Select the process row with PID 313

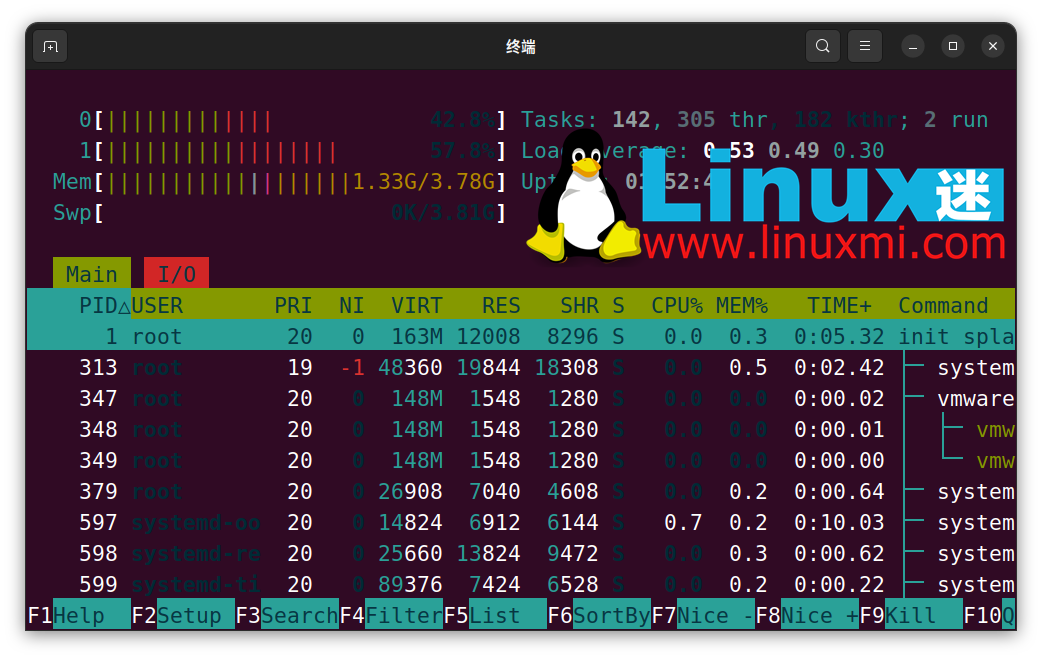[x=521, y=367]
